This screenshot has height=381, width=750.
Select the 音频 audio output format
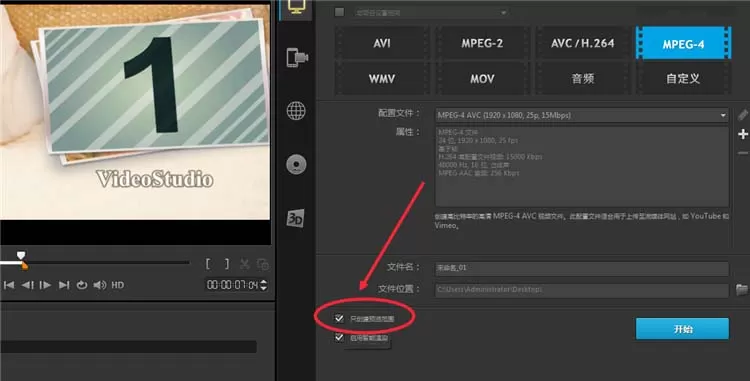pyautogui.click(x=583, y=78)
